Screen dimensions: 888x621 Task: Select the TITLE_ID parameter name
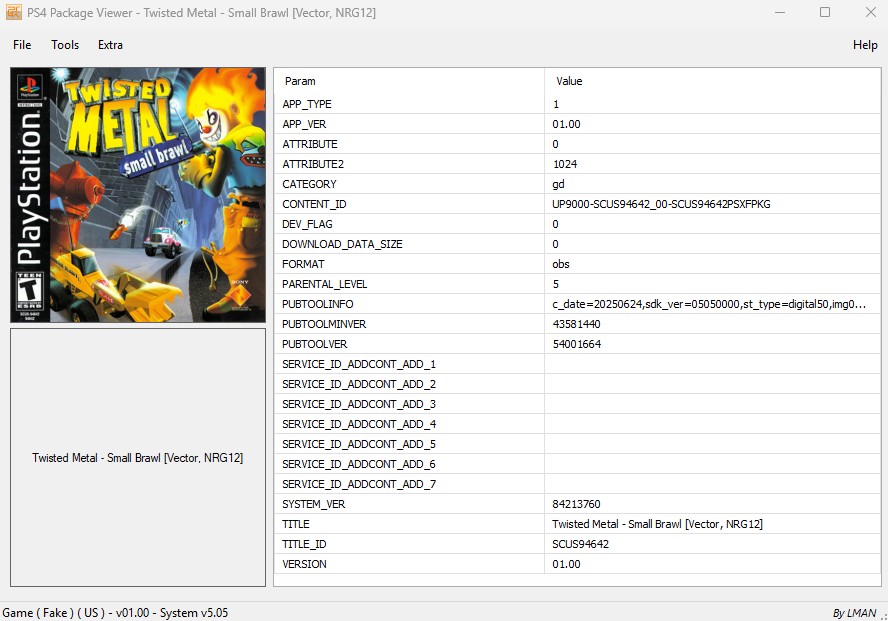[x=304, y=544]
